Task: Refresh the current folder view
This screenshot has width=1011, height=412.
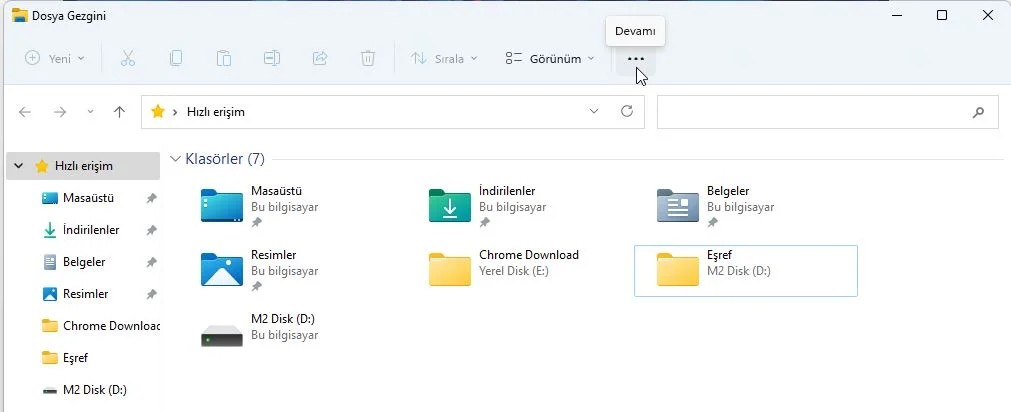Action: point(627,112)
